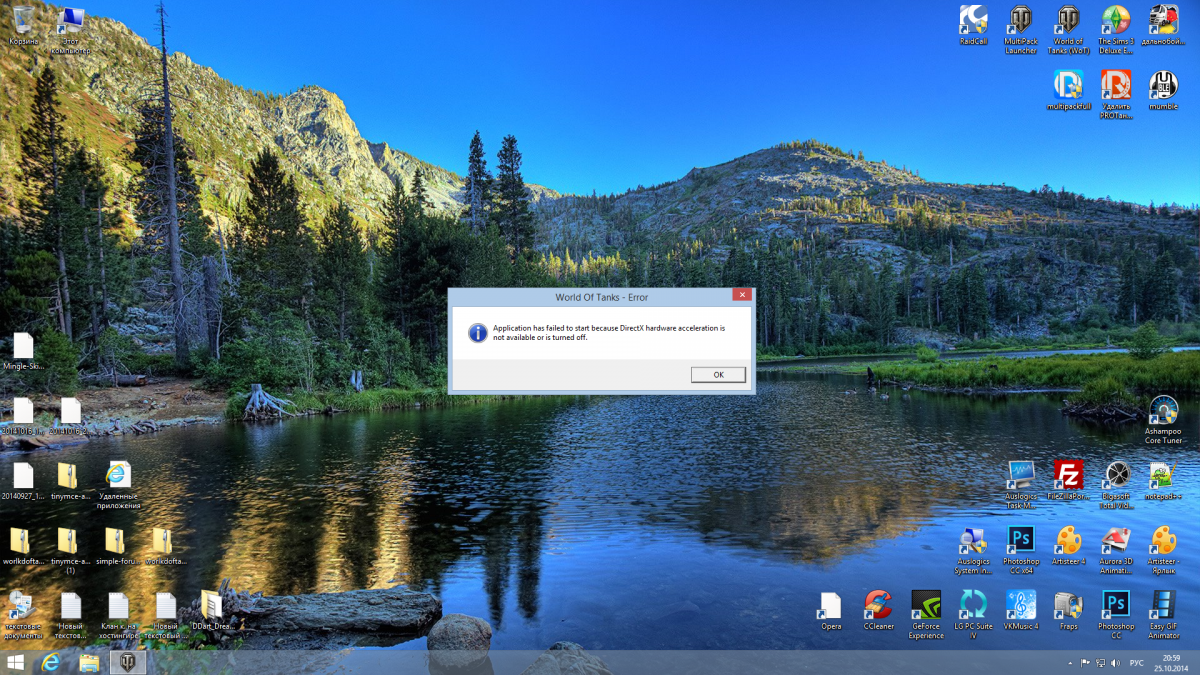This screenshot has height=675, width=1200.
Task: Select the Opera browser shortcut
Action: pyautogui.click(x=831, y=610)
